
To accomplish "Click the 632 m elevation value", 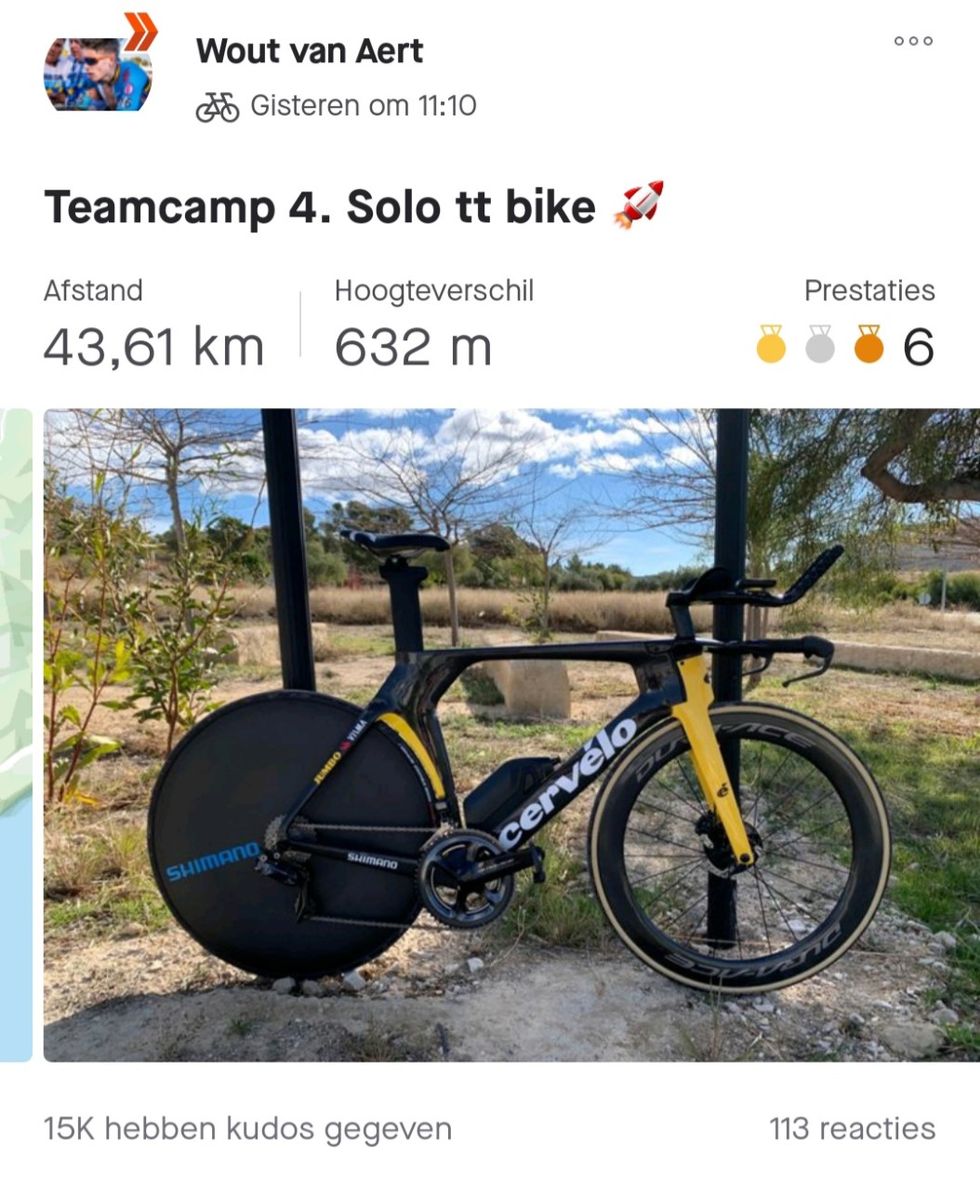I will [x=413, y=348].
